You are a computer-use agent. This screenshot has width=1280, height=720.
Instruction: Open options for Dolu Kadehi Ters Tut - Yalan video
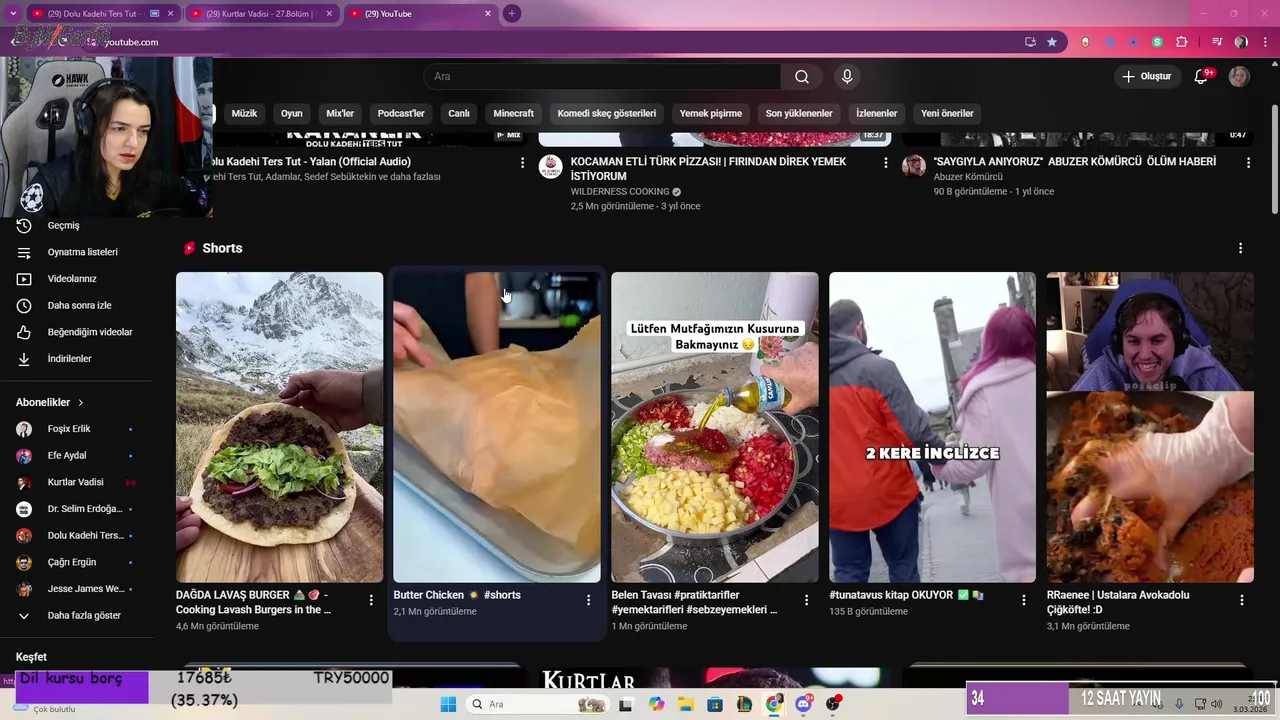522,162
